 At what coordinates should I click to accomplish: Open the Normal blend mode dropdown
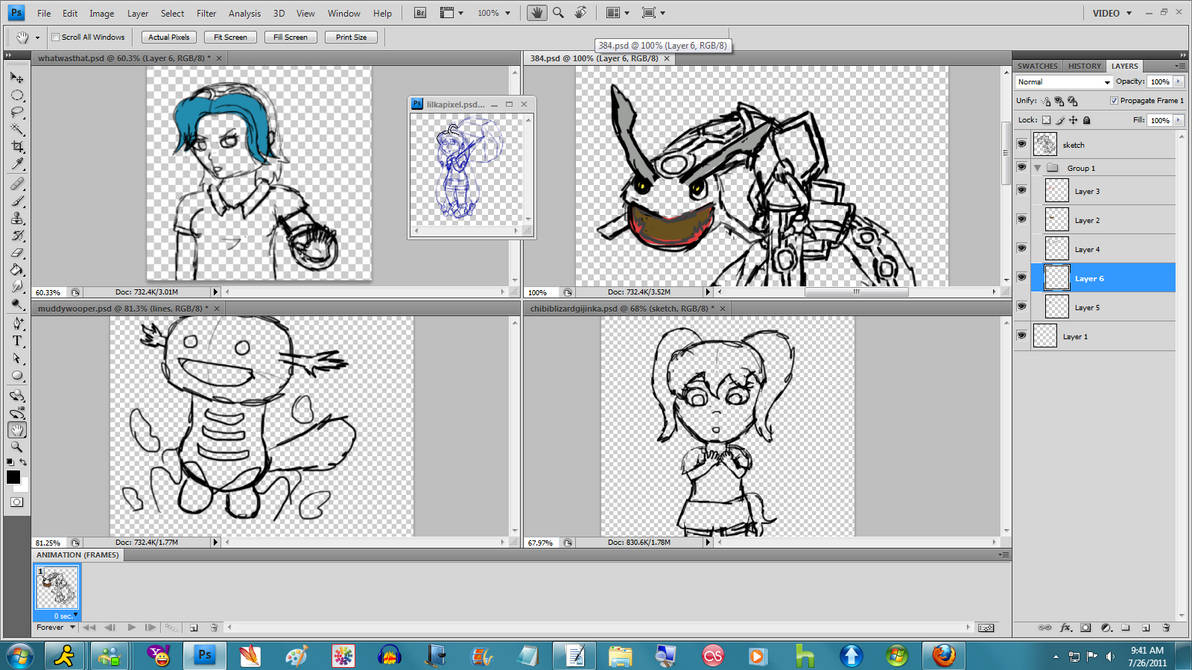click(1063, 81)
